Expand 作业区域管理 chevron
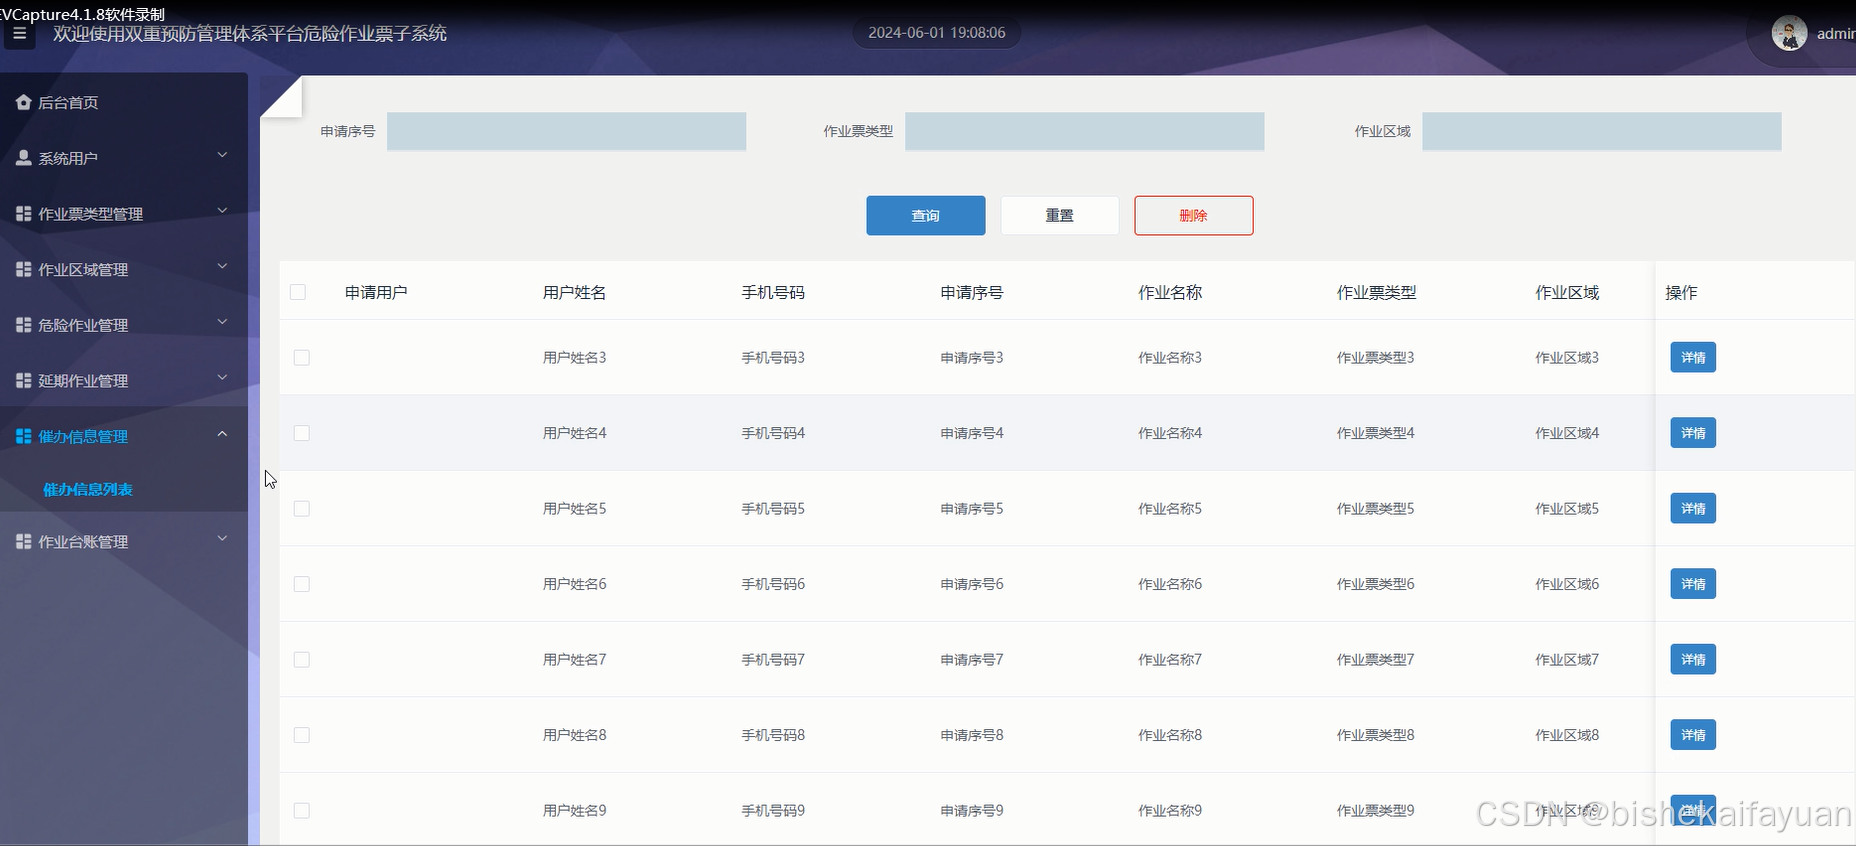1856x846 pixels. 222,266
